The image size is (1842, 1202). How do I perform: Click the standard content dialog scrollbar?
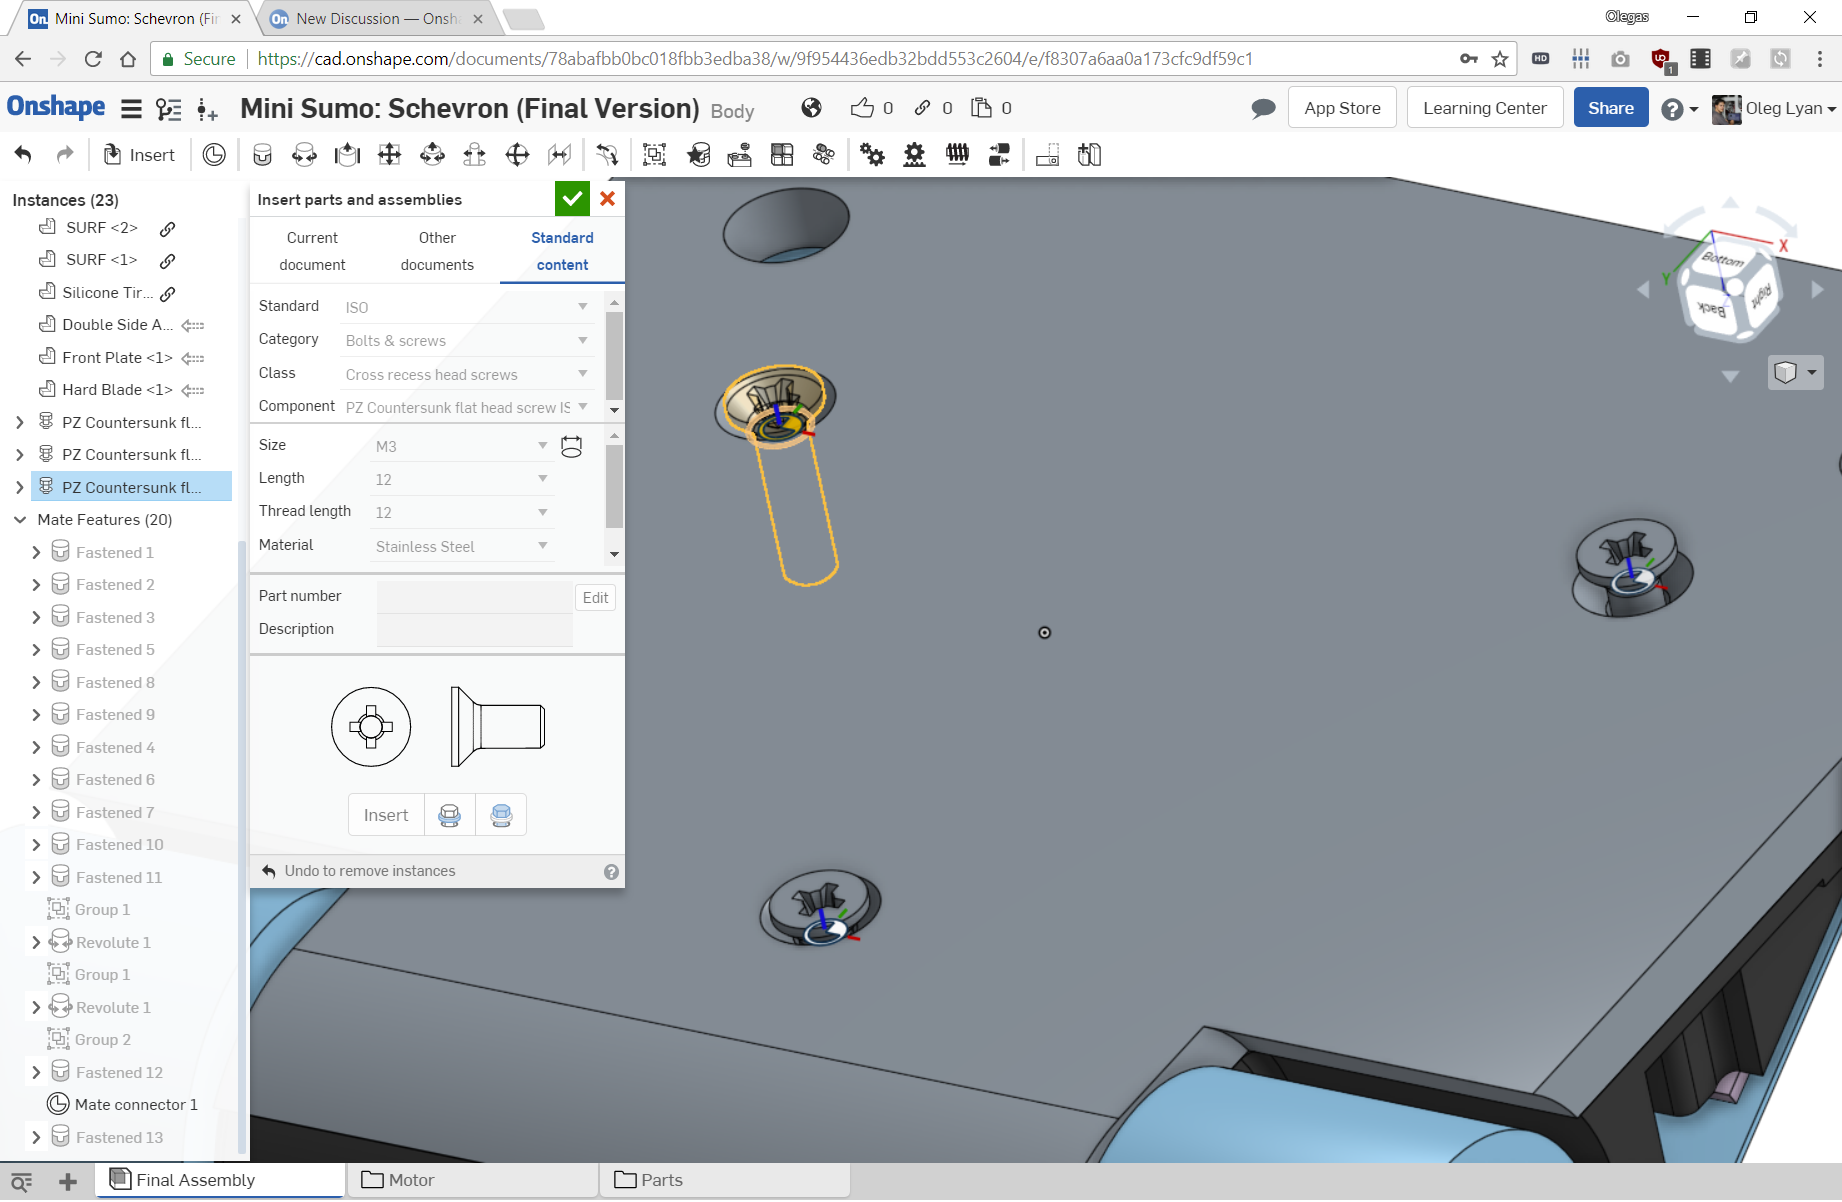[x=614, y=356]
